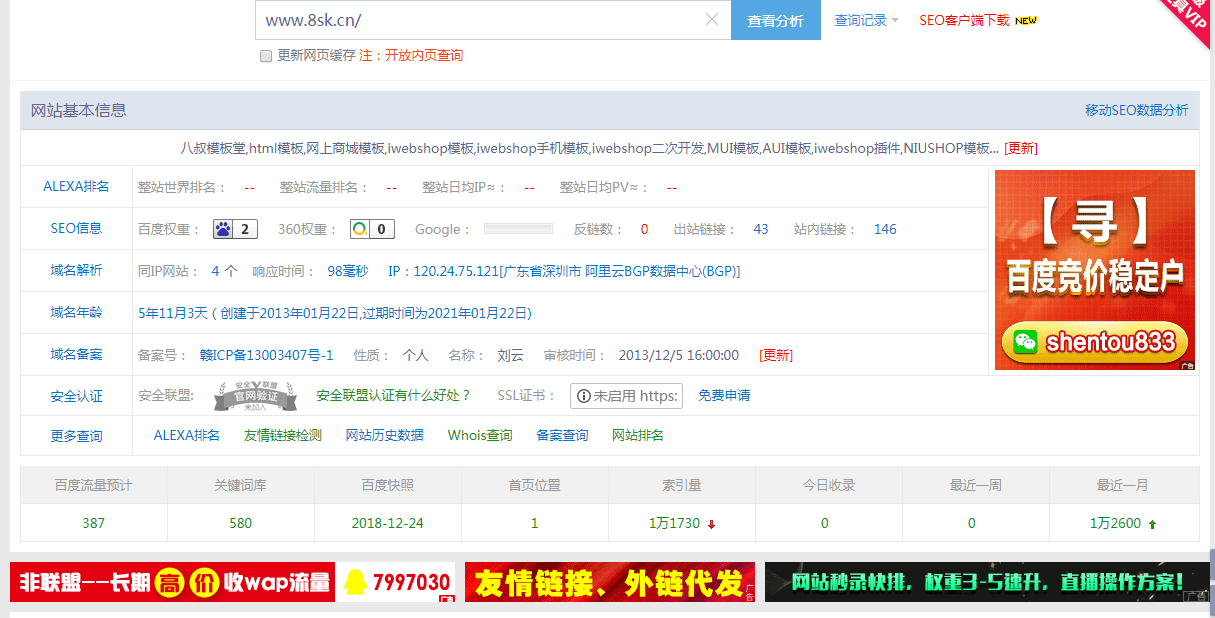Click the 360 weight badge icon
Screen dimensions: 1215x618
pos(372,229)
